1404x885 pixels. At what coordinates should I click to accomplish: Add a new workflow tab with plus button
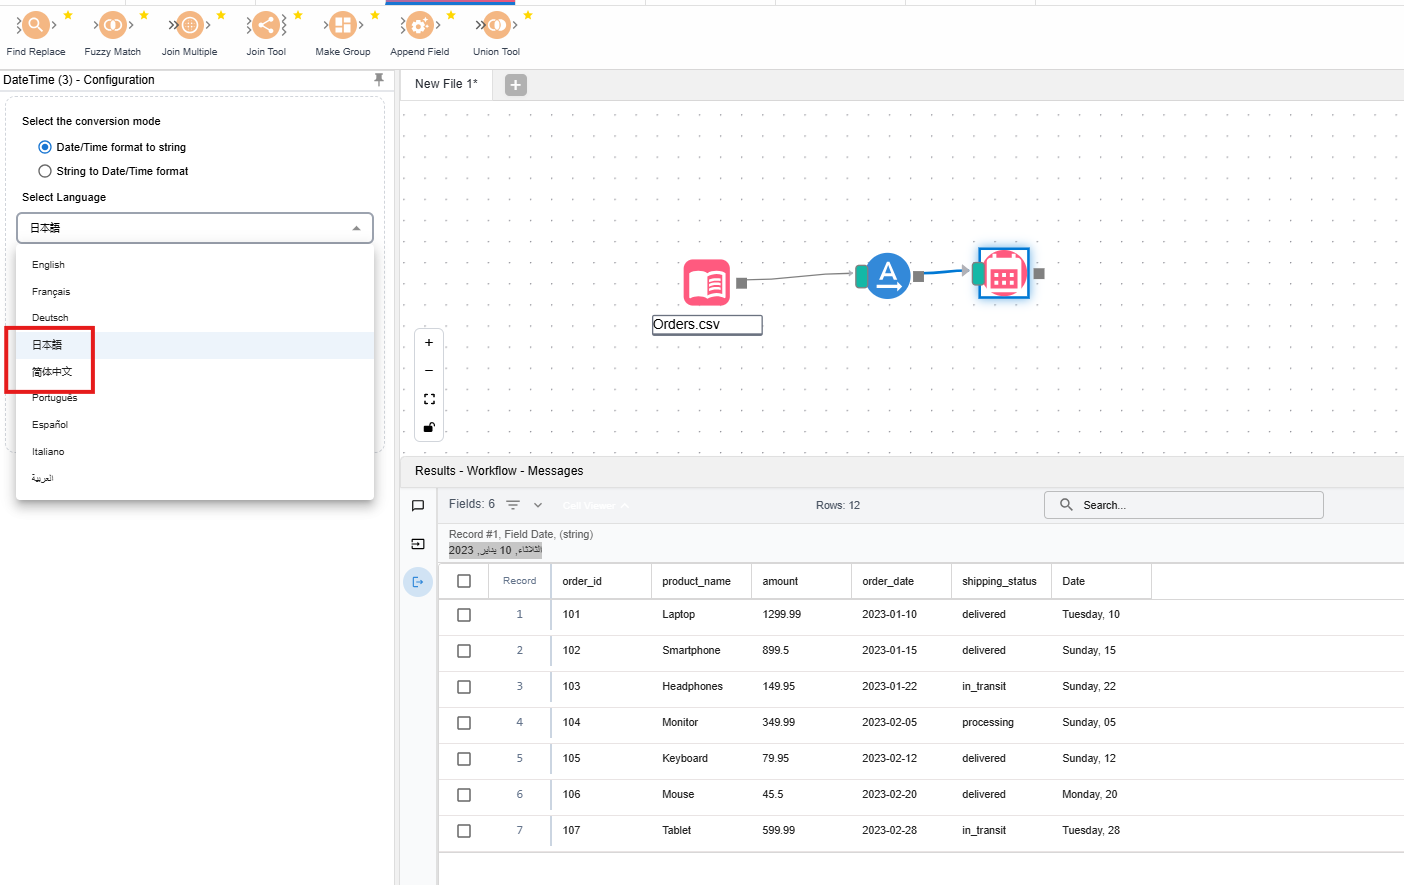[516, 85]
